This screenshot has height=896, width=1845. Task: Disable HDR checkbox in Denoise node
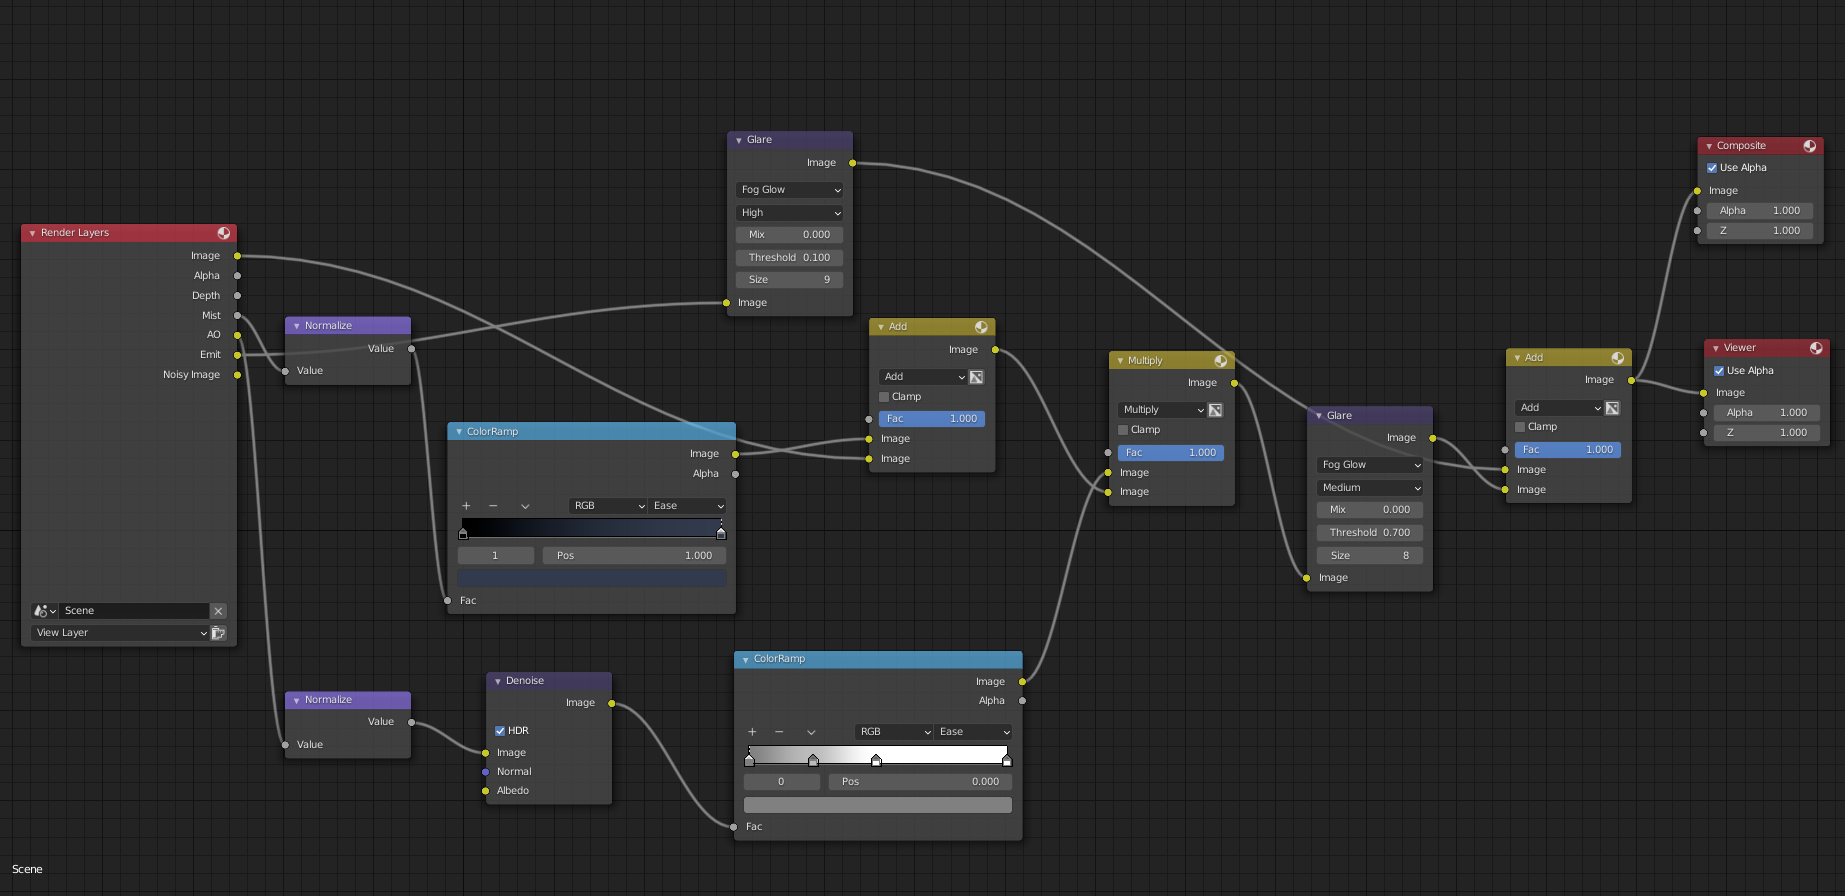click(500, 731)
